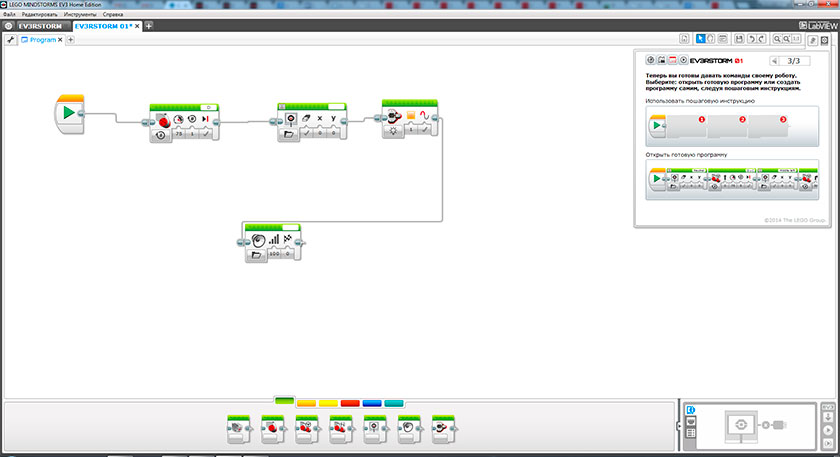Select the motor block port selector field
This screenshot has width=840, height=457.
click(x=208, y=108)
